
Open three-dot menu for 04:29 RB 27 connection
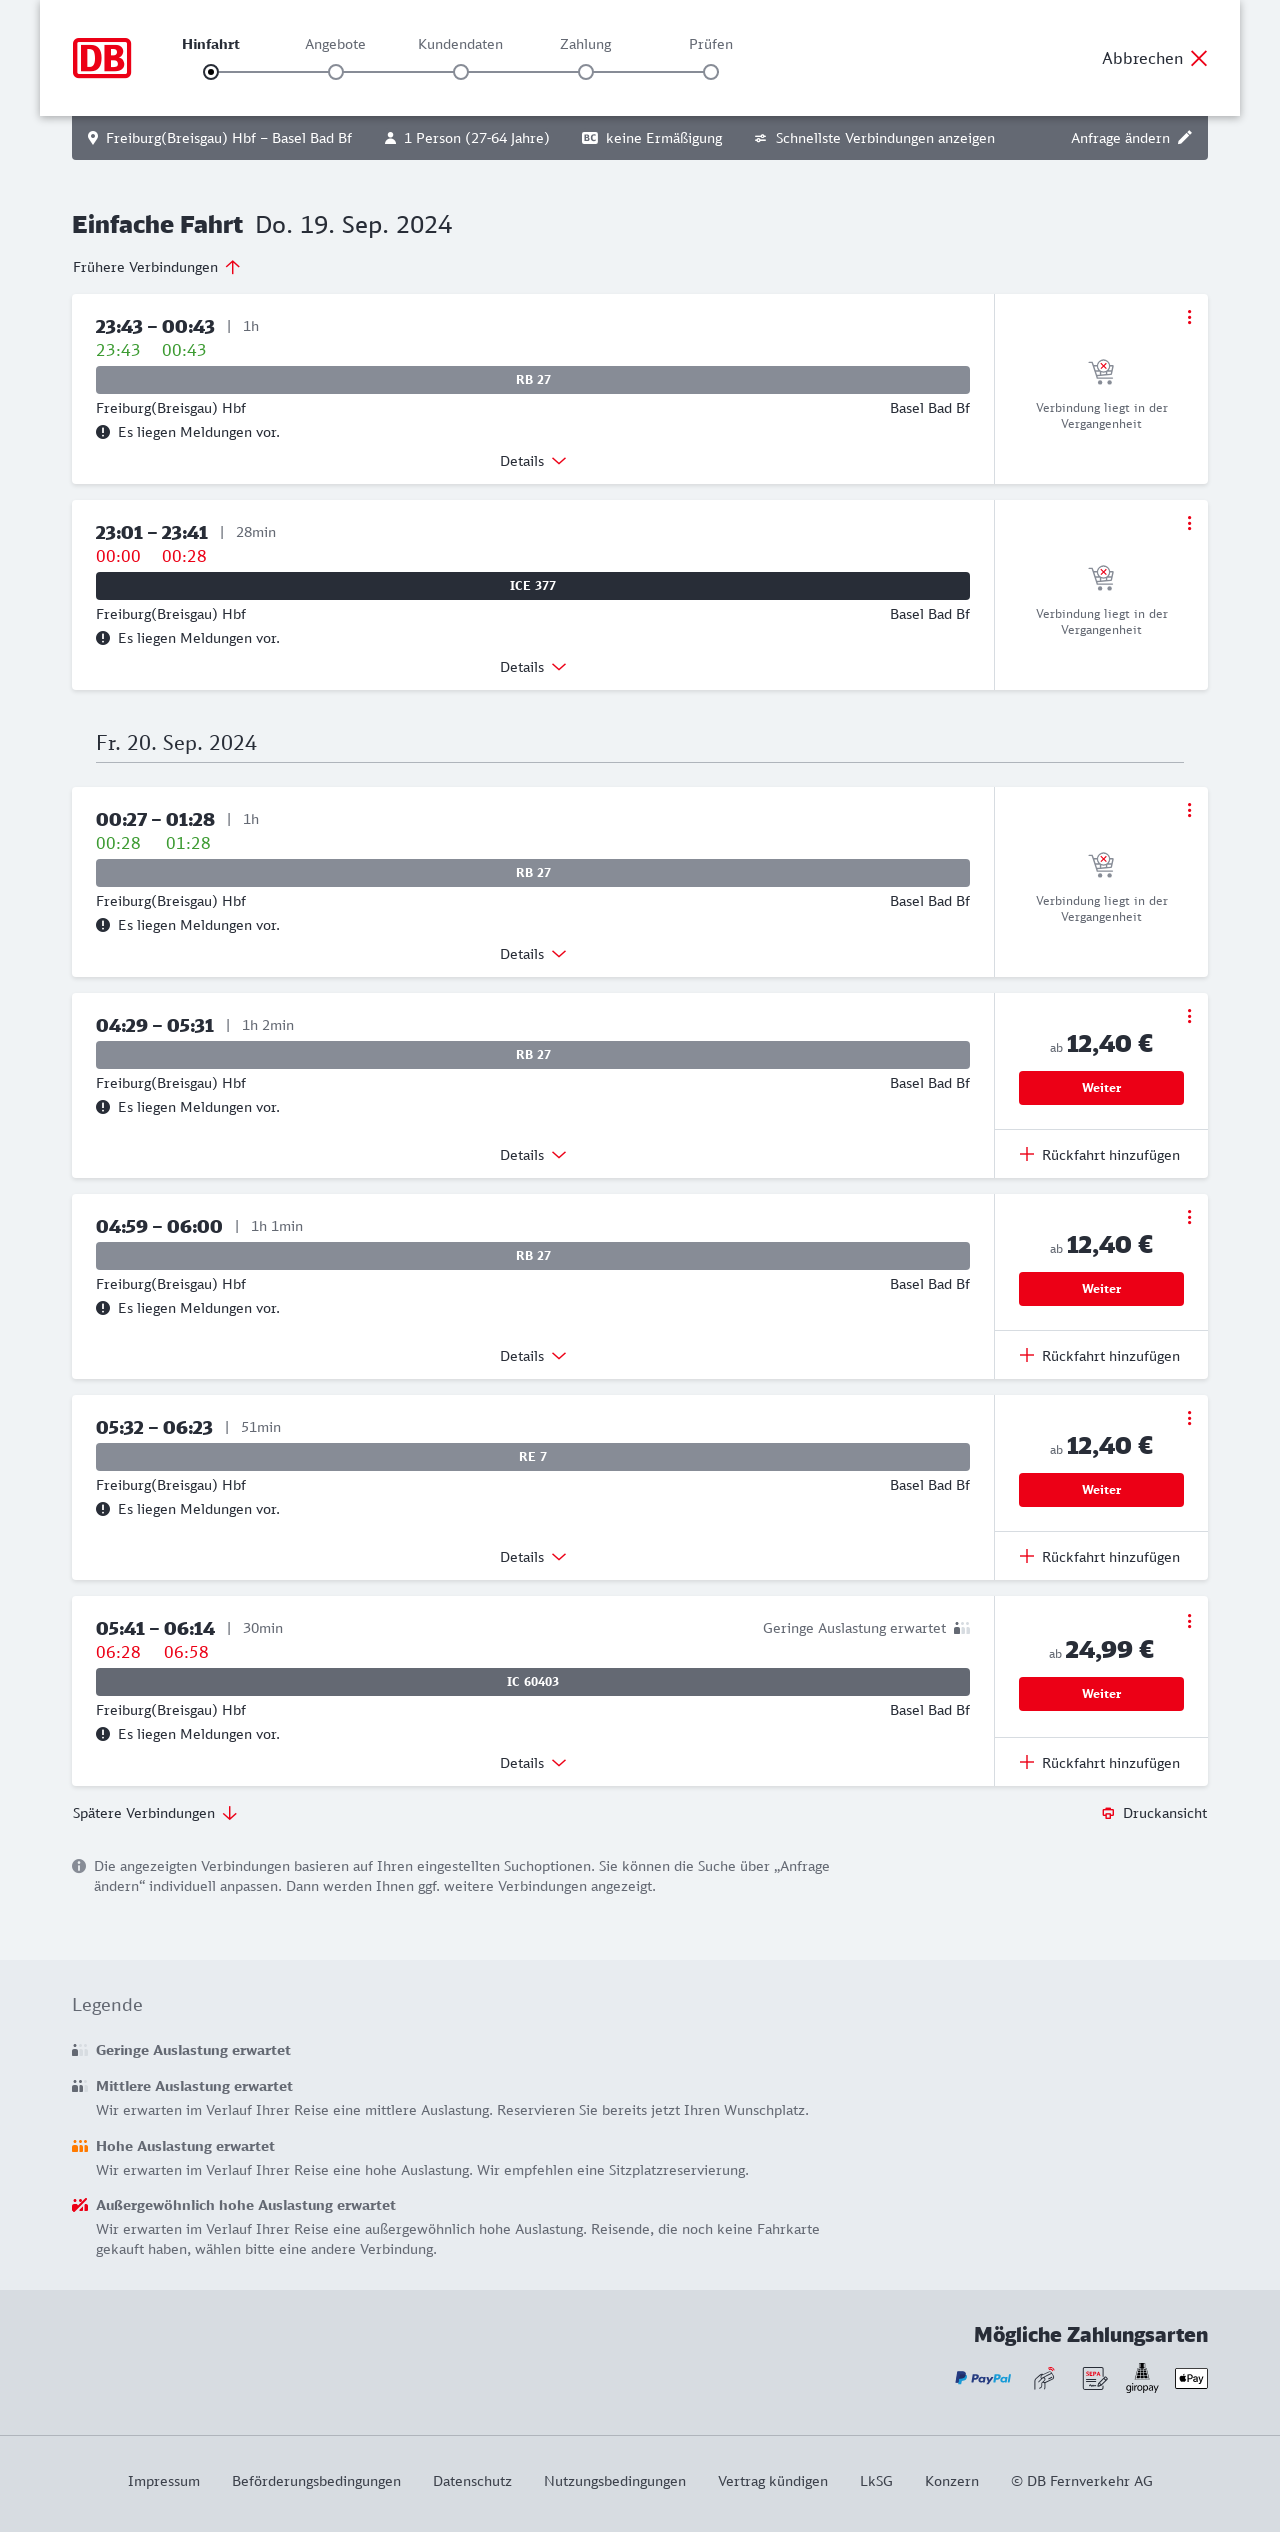pos(1189,1016)
